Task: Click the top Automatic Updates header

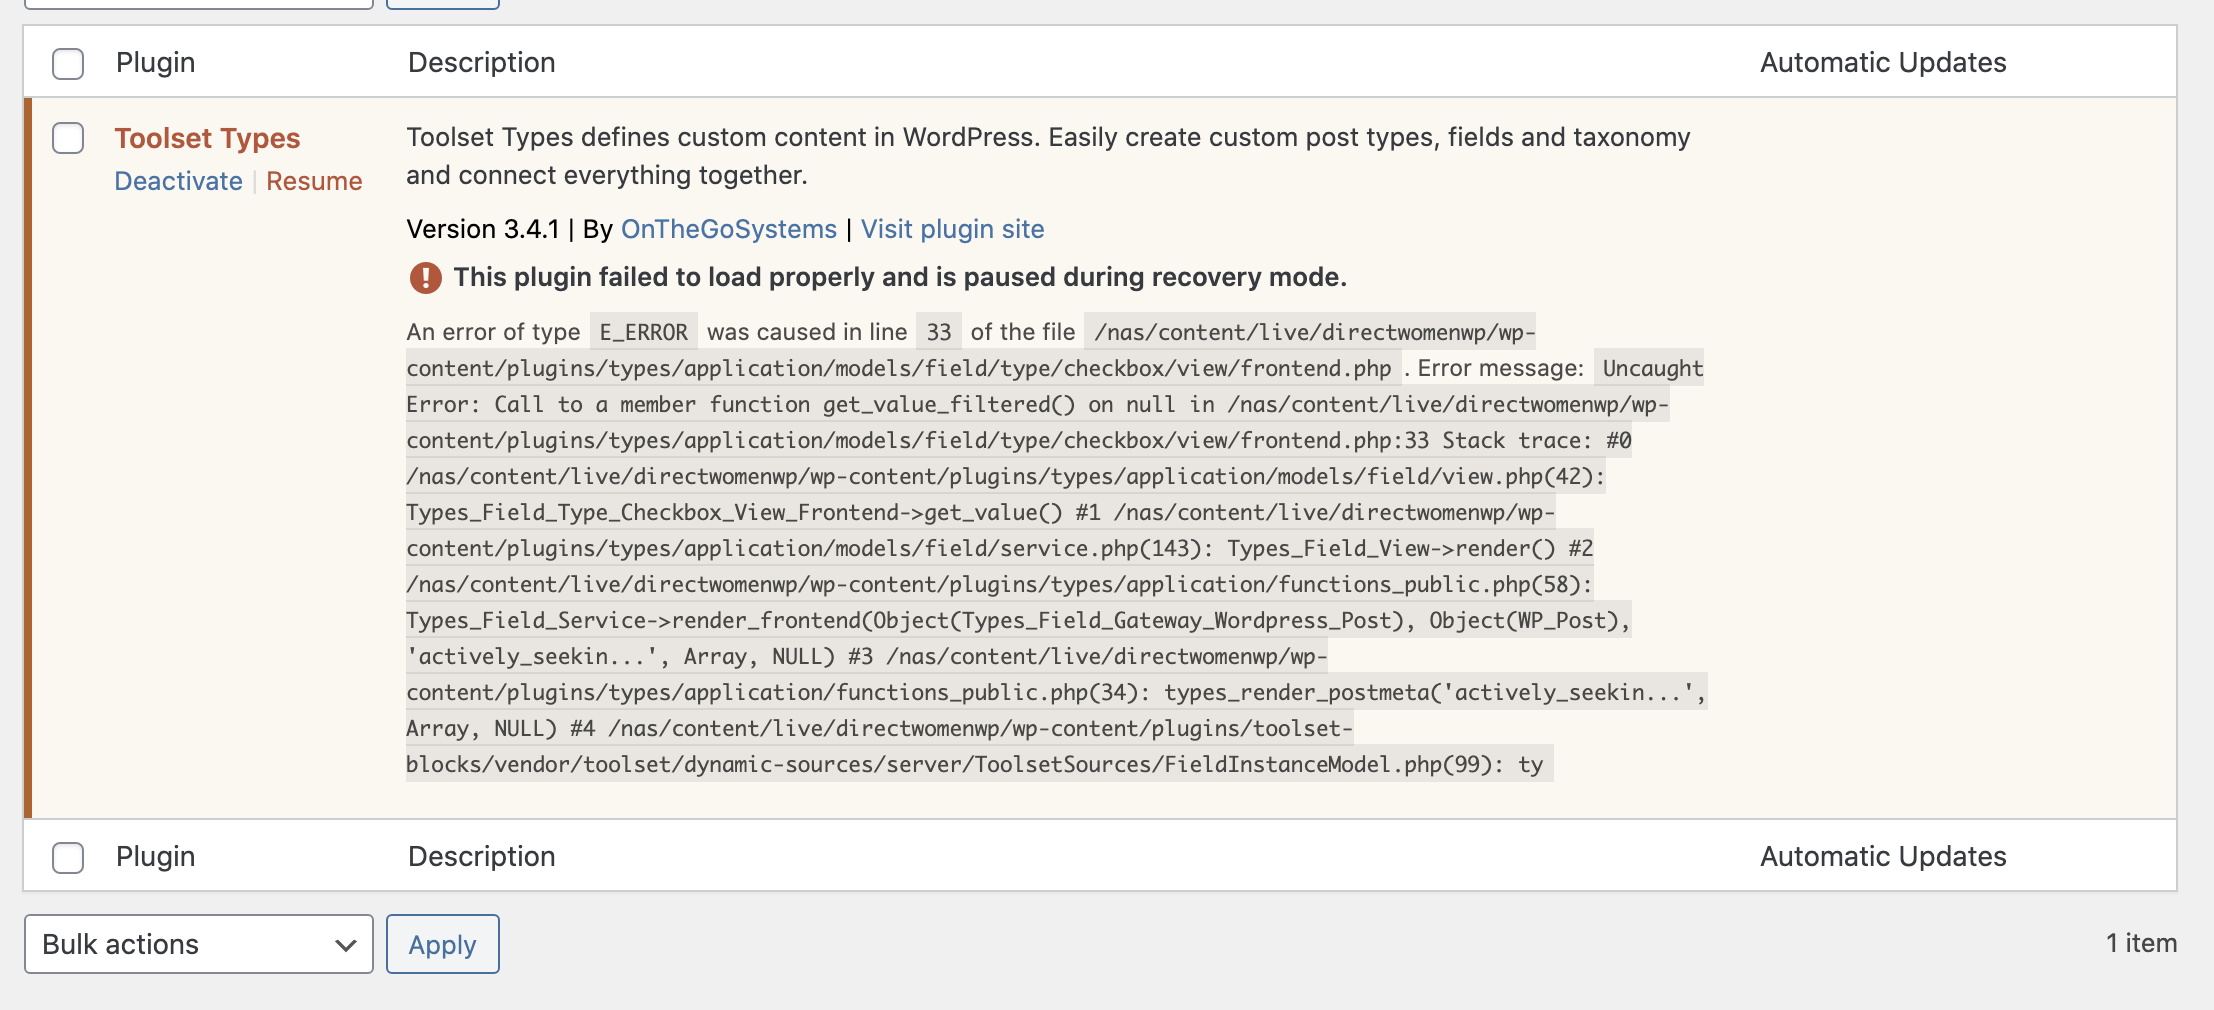Action: click(x=1883, y=63)
